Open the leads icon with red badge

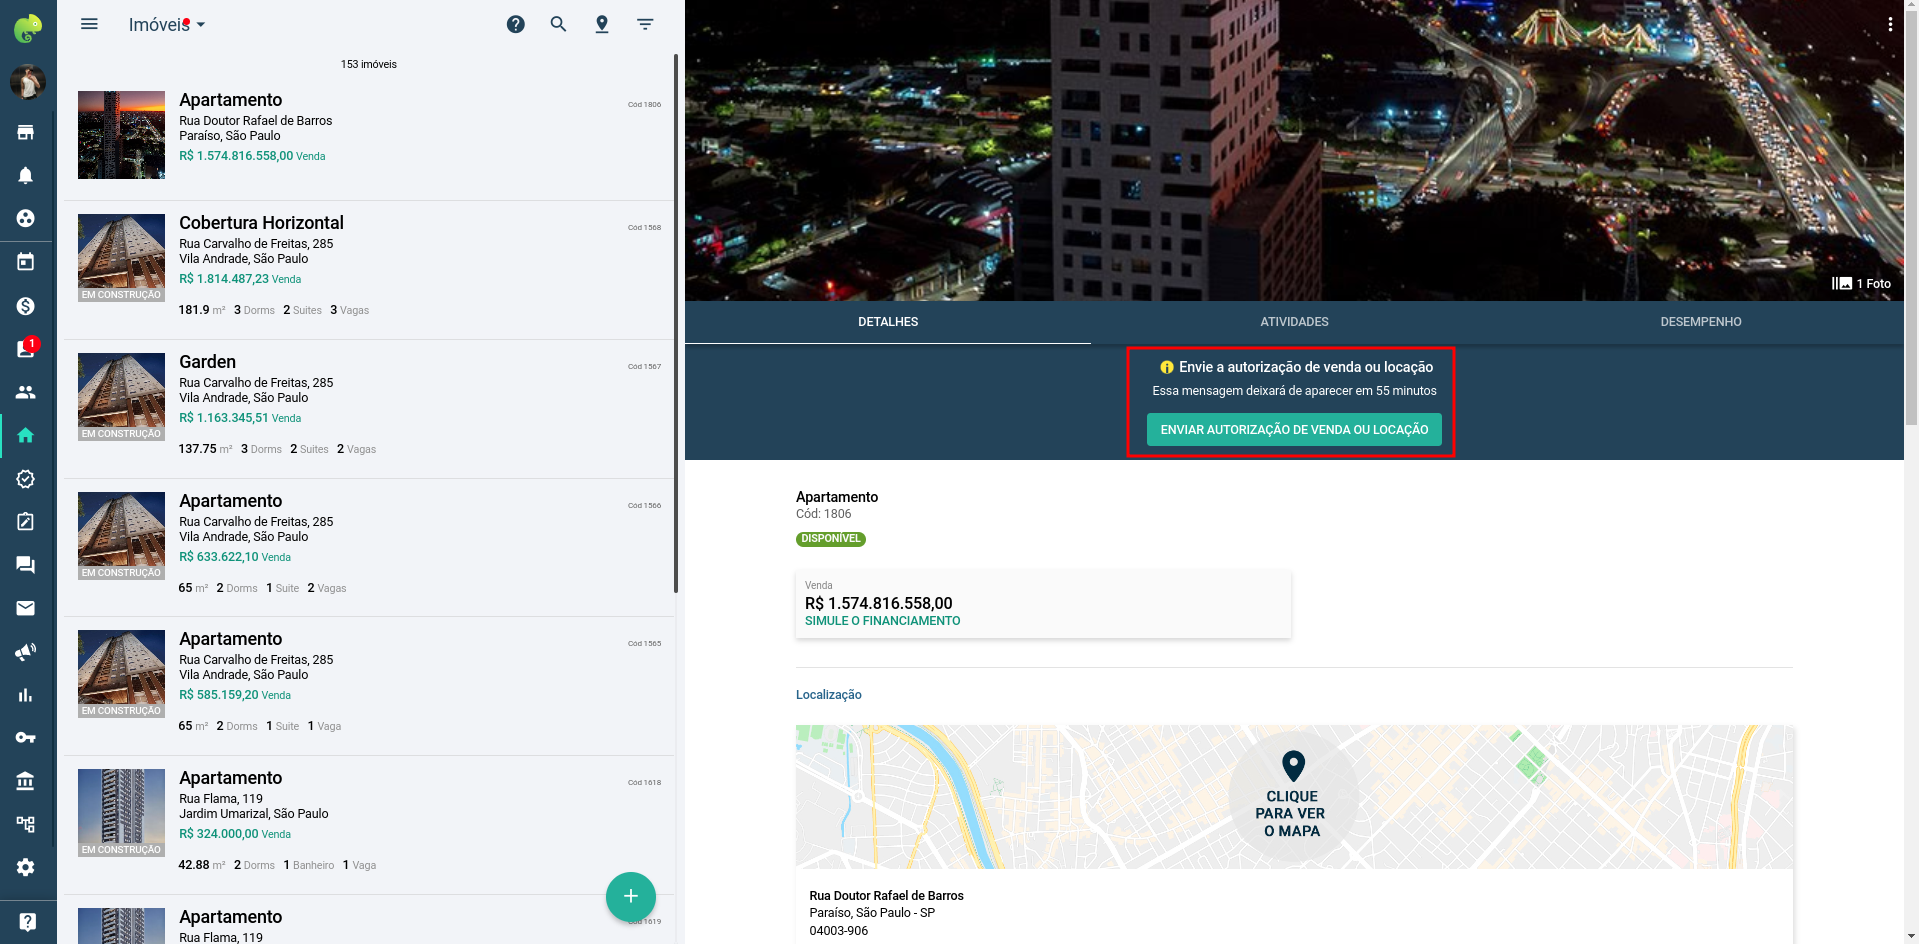(27, 347)
